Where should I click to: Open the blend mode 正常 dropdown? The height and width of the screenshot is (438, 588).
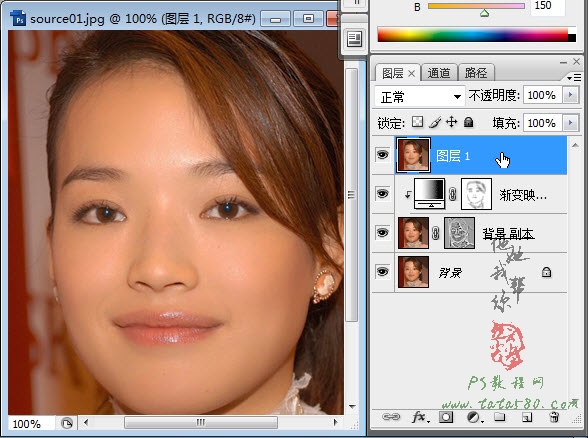pyautogui.click(x=419, y=97)
